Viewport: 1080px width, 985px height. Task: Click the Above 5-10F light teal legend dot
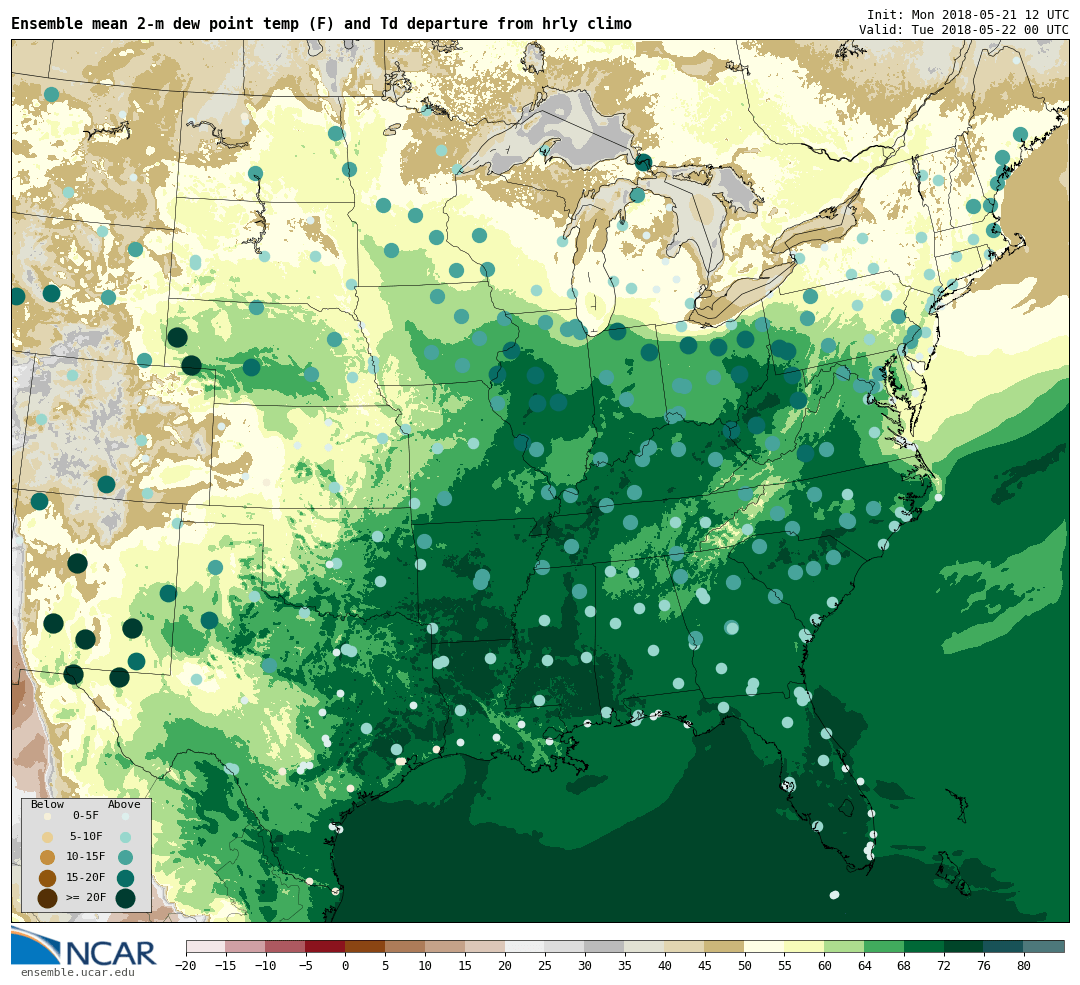tap(125, 837)
